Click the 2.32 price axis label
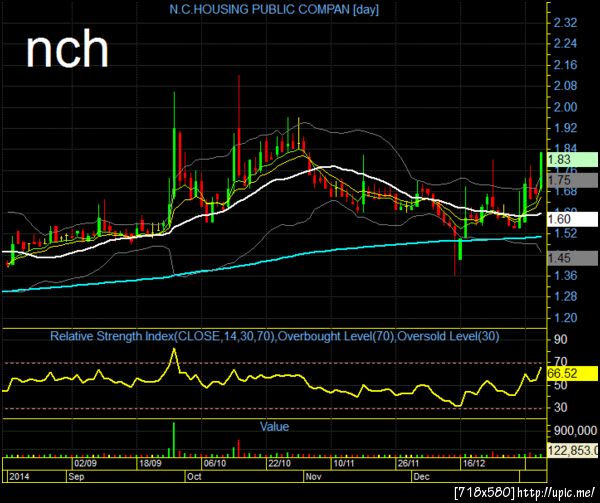 (x=565, y=23)
